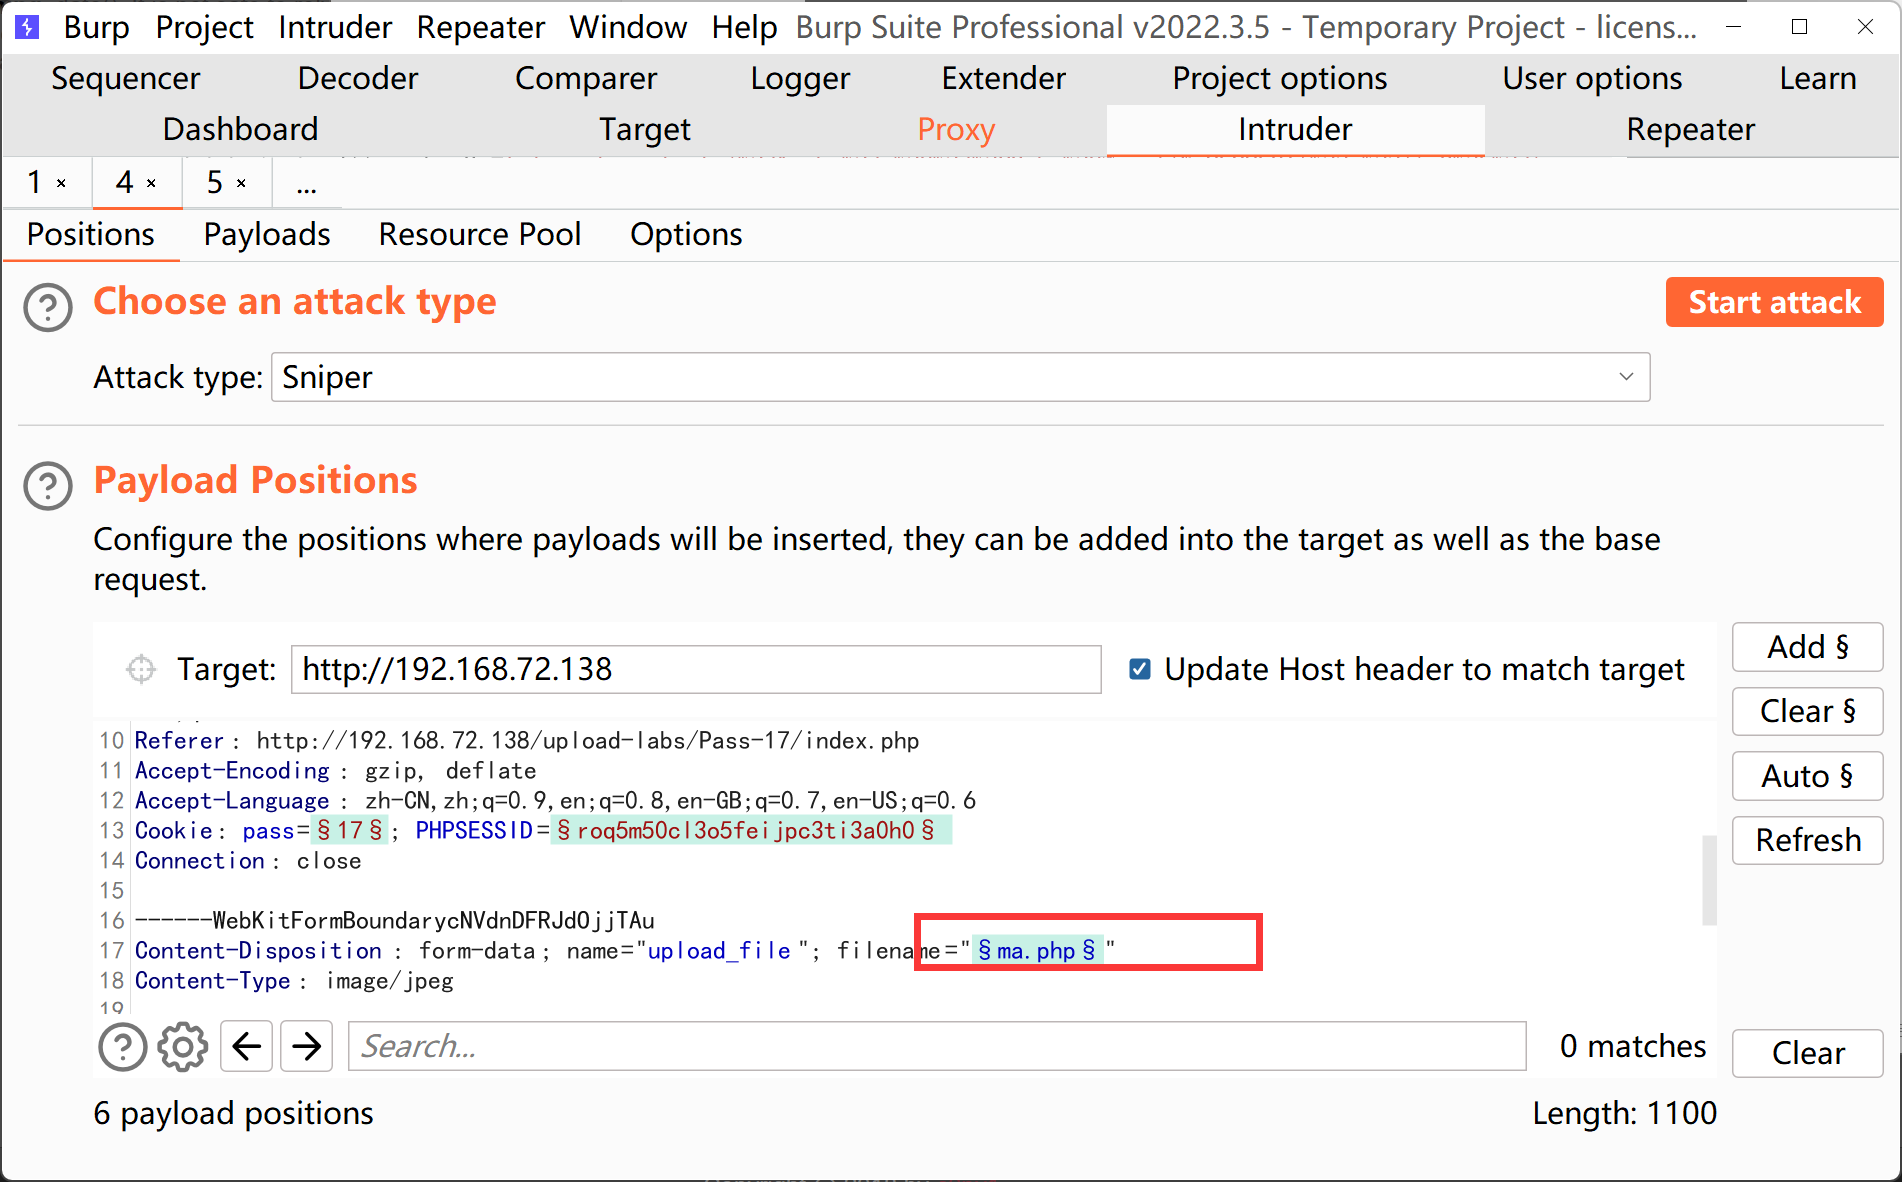Switch to the Repeater main tab

tap(1690, 129)
